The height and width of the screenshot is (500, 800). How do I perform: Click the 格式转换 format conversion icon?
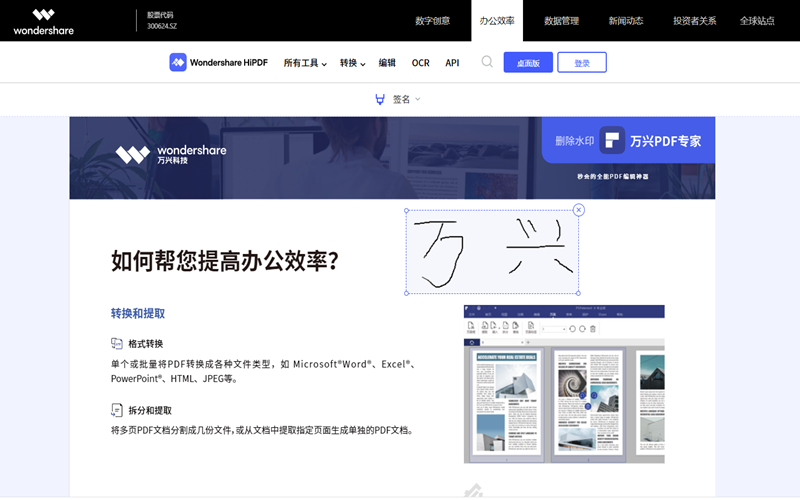point(117,343)
